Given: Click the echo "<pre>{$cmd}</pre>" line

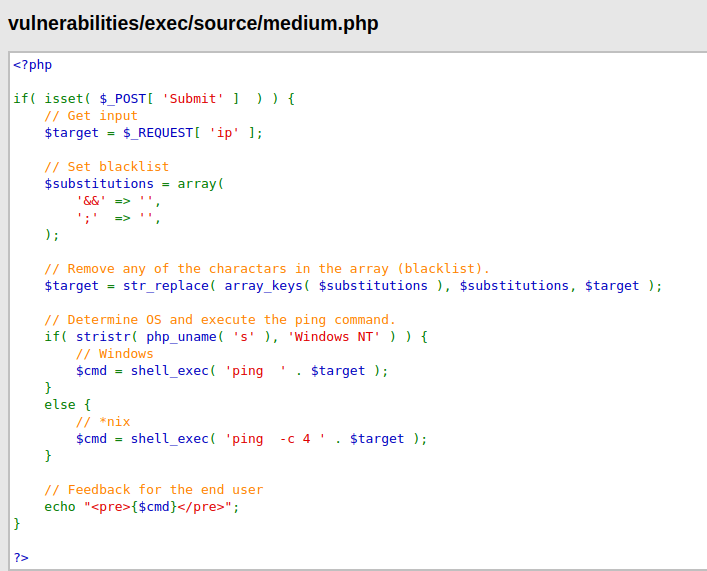Looking at the screenshot, I should pos(142,507).
